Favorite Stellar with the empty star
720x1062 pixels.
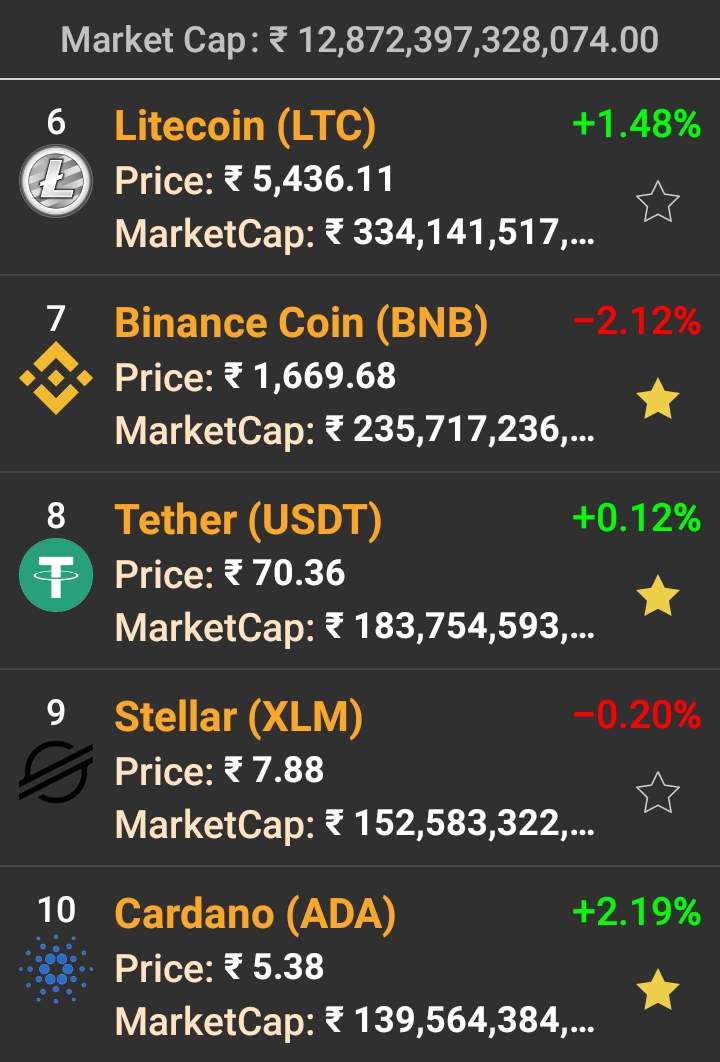(x=658, y=793)
